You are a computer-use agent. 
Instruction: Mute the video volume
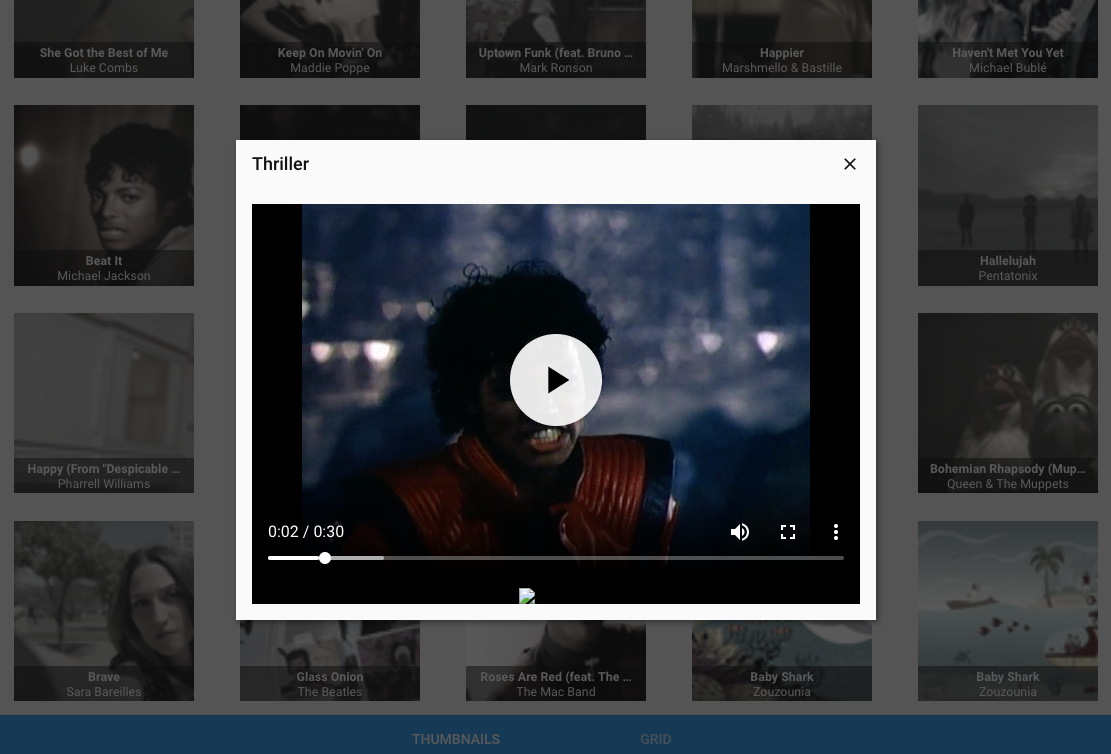[740, 532]
